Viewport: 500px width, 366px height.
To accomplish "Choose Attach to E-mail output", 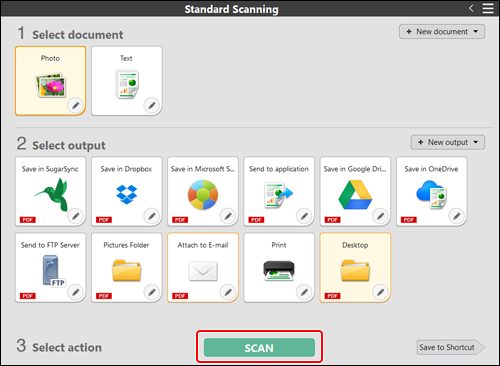I will point(203,267).
